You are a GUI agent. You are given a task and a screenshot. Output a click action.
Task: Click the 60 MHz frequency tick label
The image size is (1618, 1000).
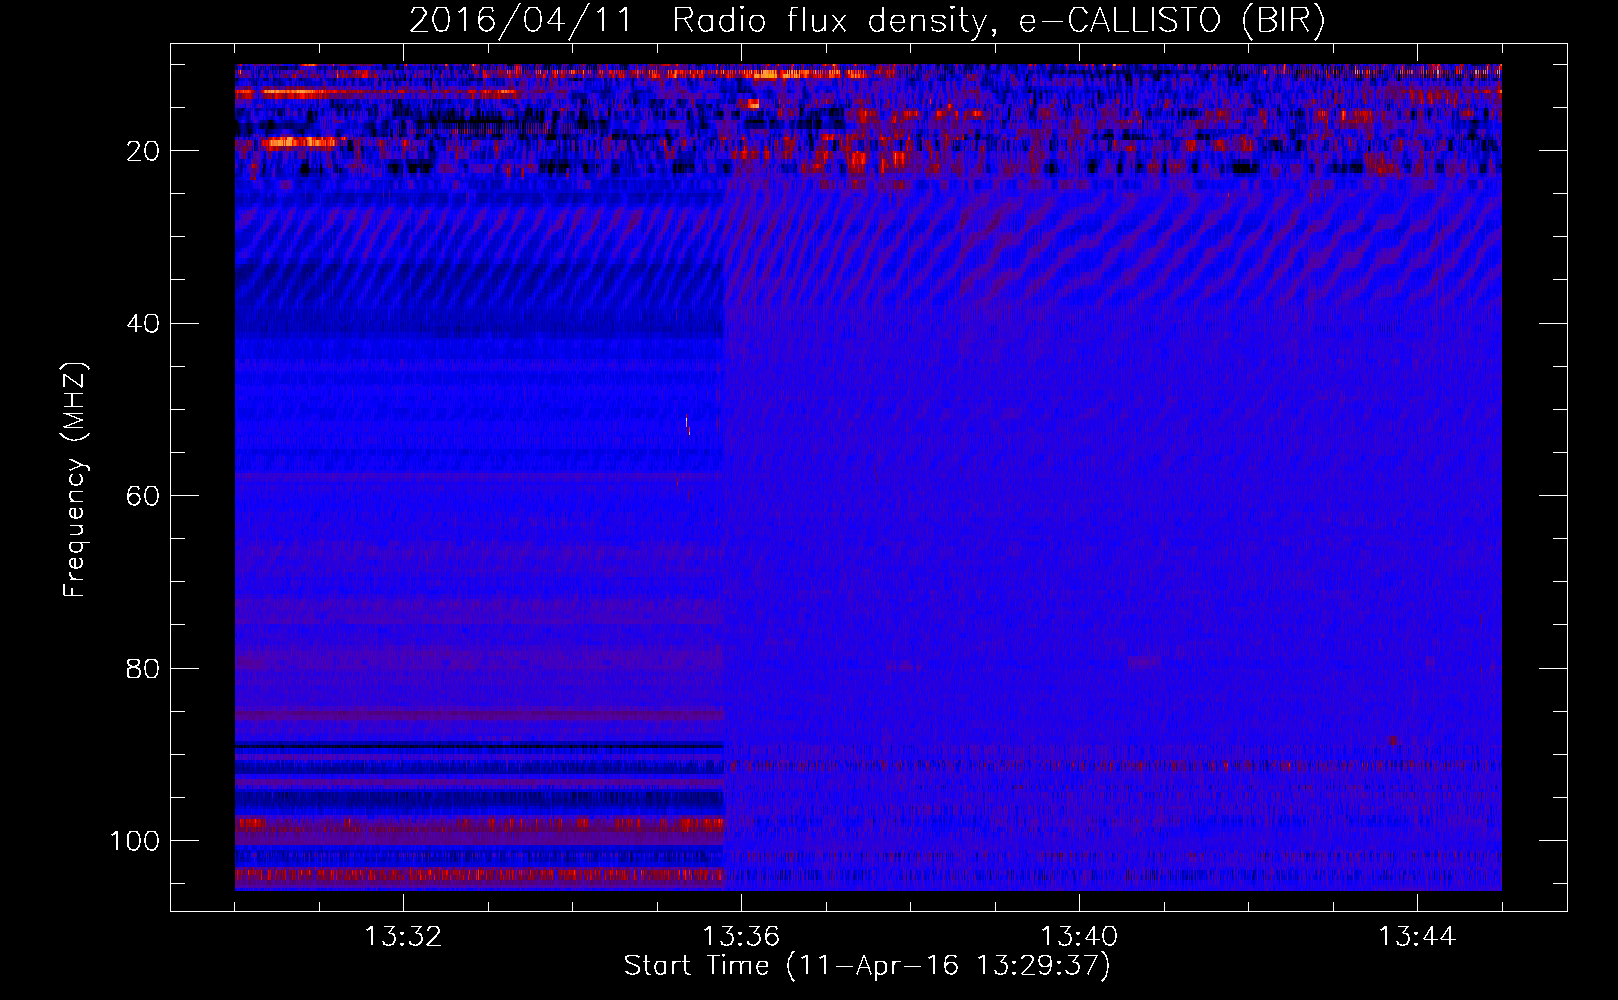143,496
